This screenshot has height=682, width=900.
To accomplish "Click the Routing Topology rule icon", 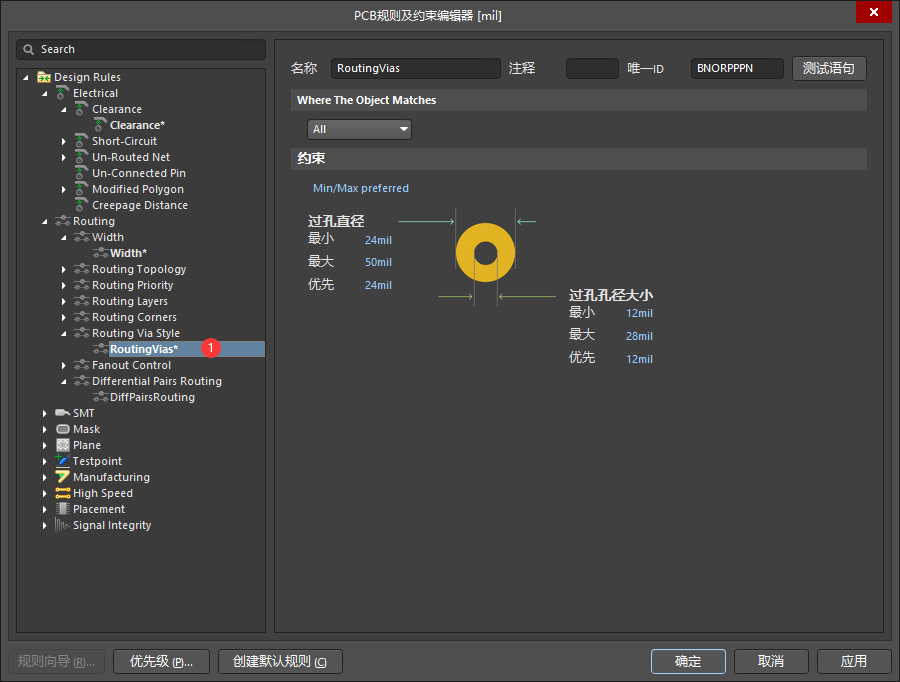I will 82,269.
